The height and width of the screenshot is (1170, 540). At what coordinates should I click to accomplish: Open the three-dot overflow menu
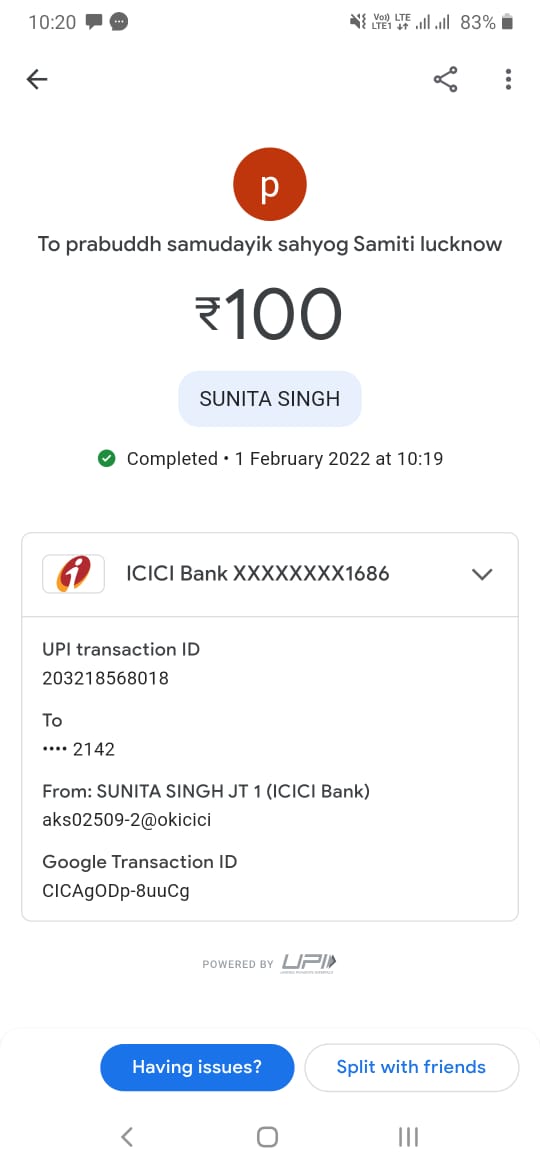coord(508,79)
